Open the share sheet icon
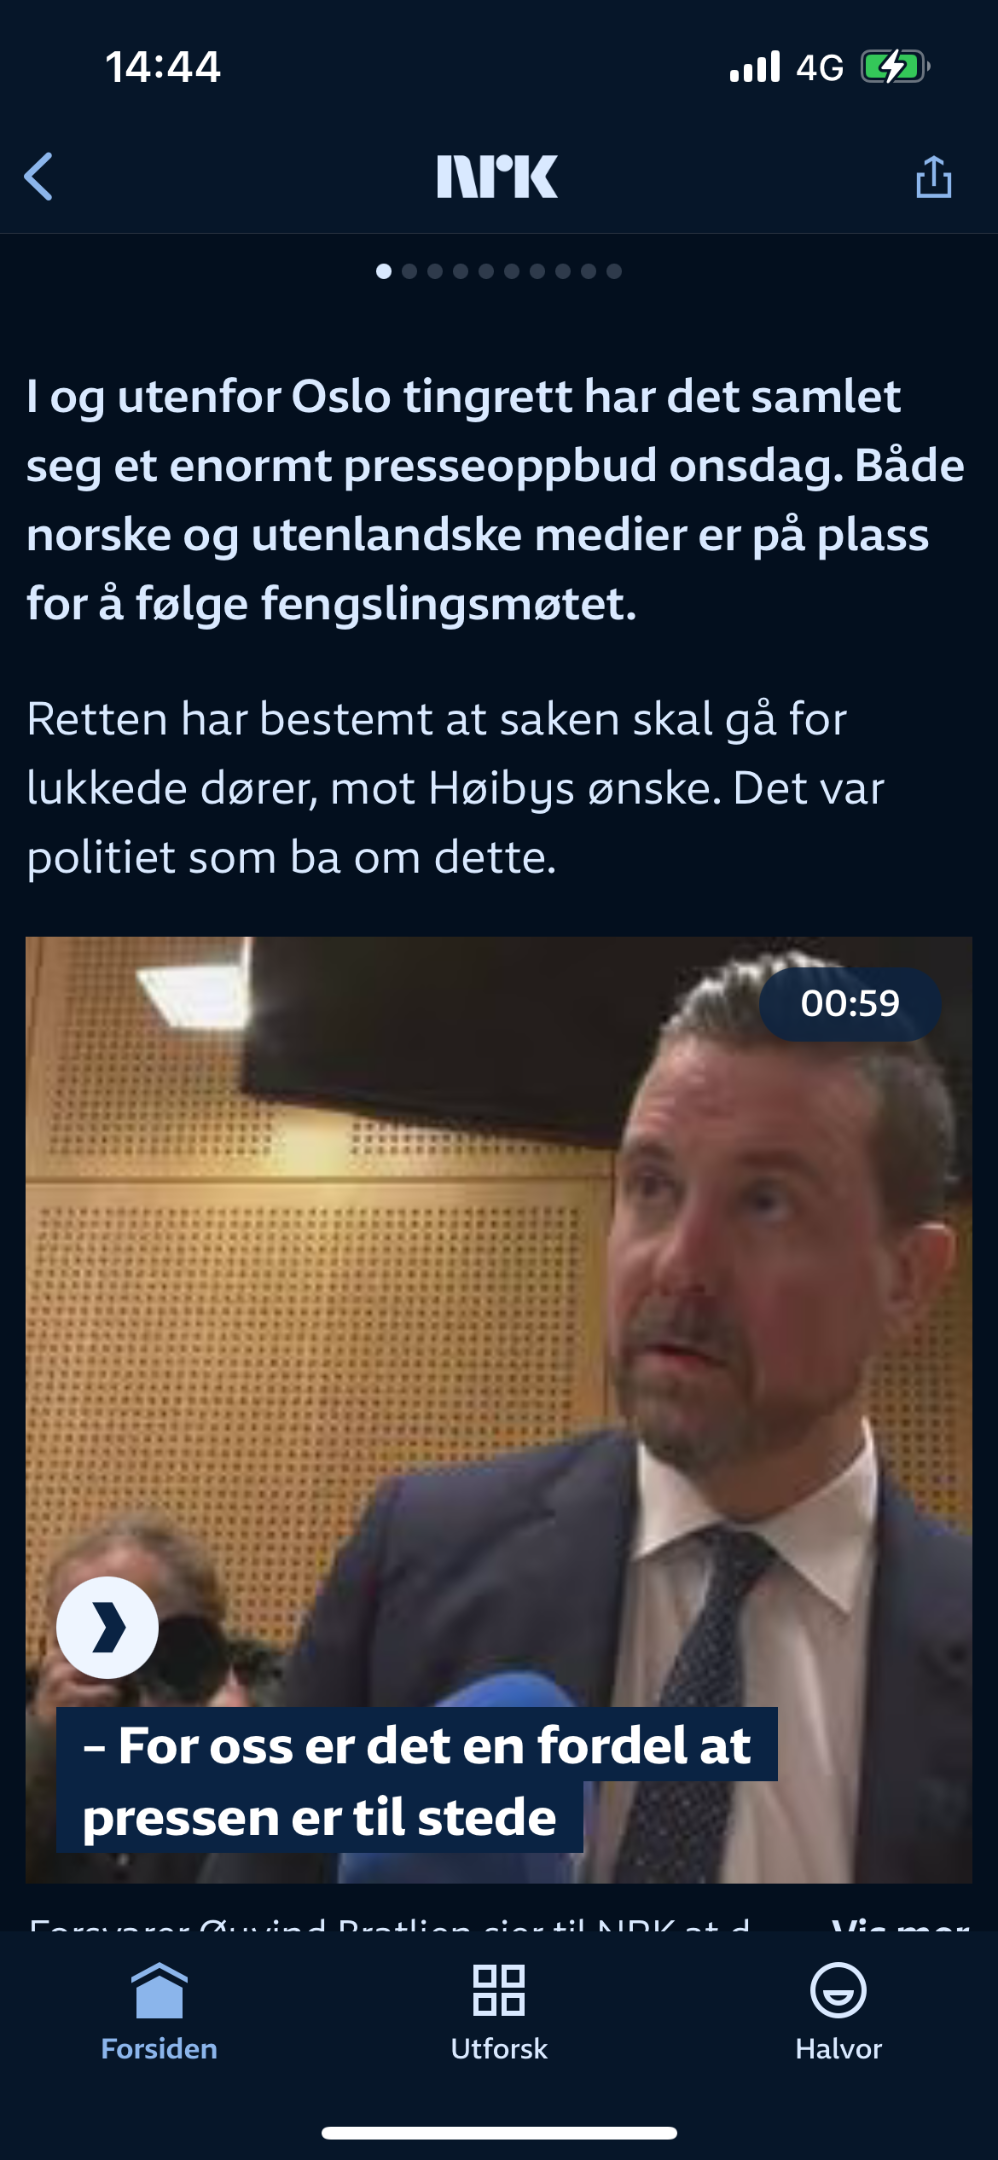The image size is (998, 2160). click(933, 176)
